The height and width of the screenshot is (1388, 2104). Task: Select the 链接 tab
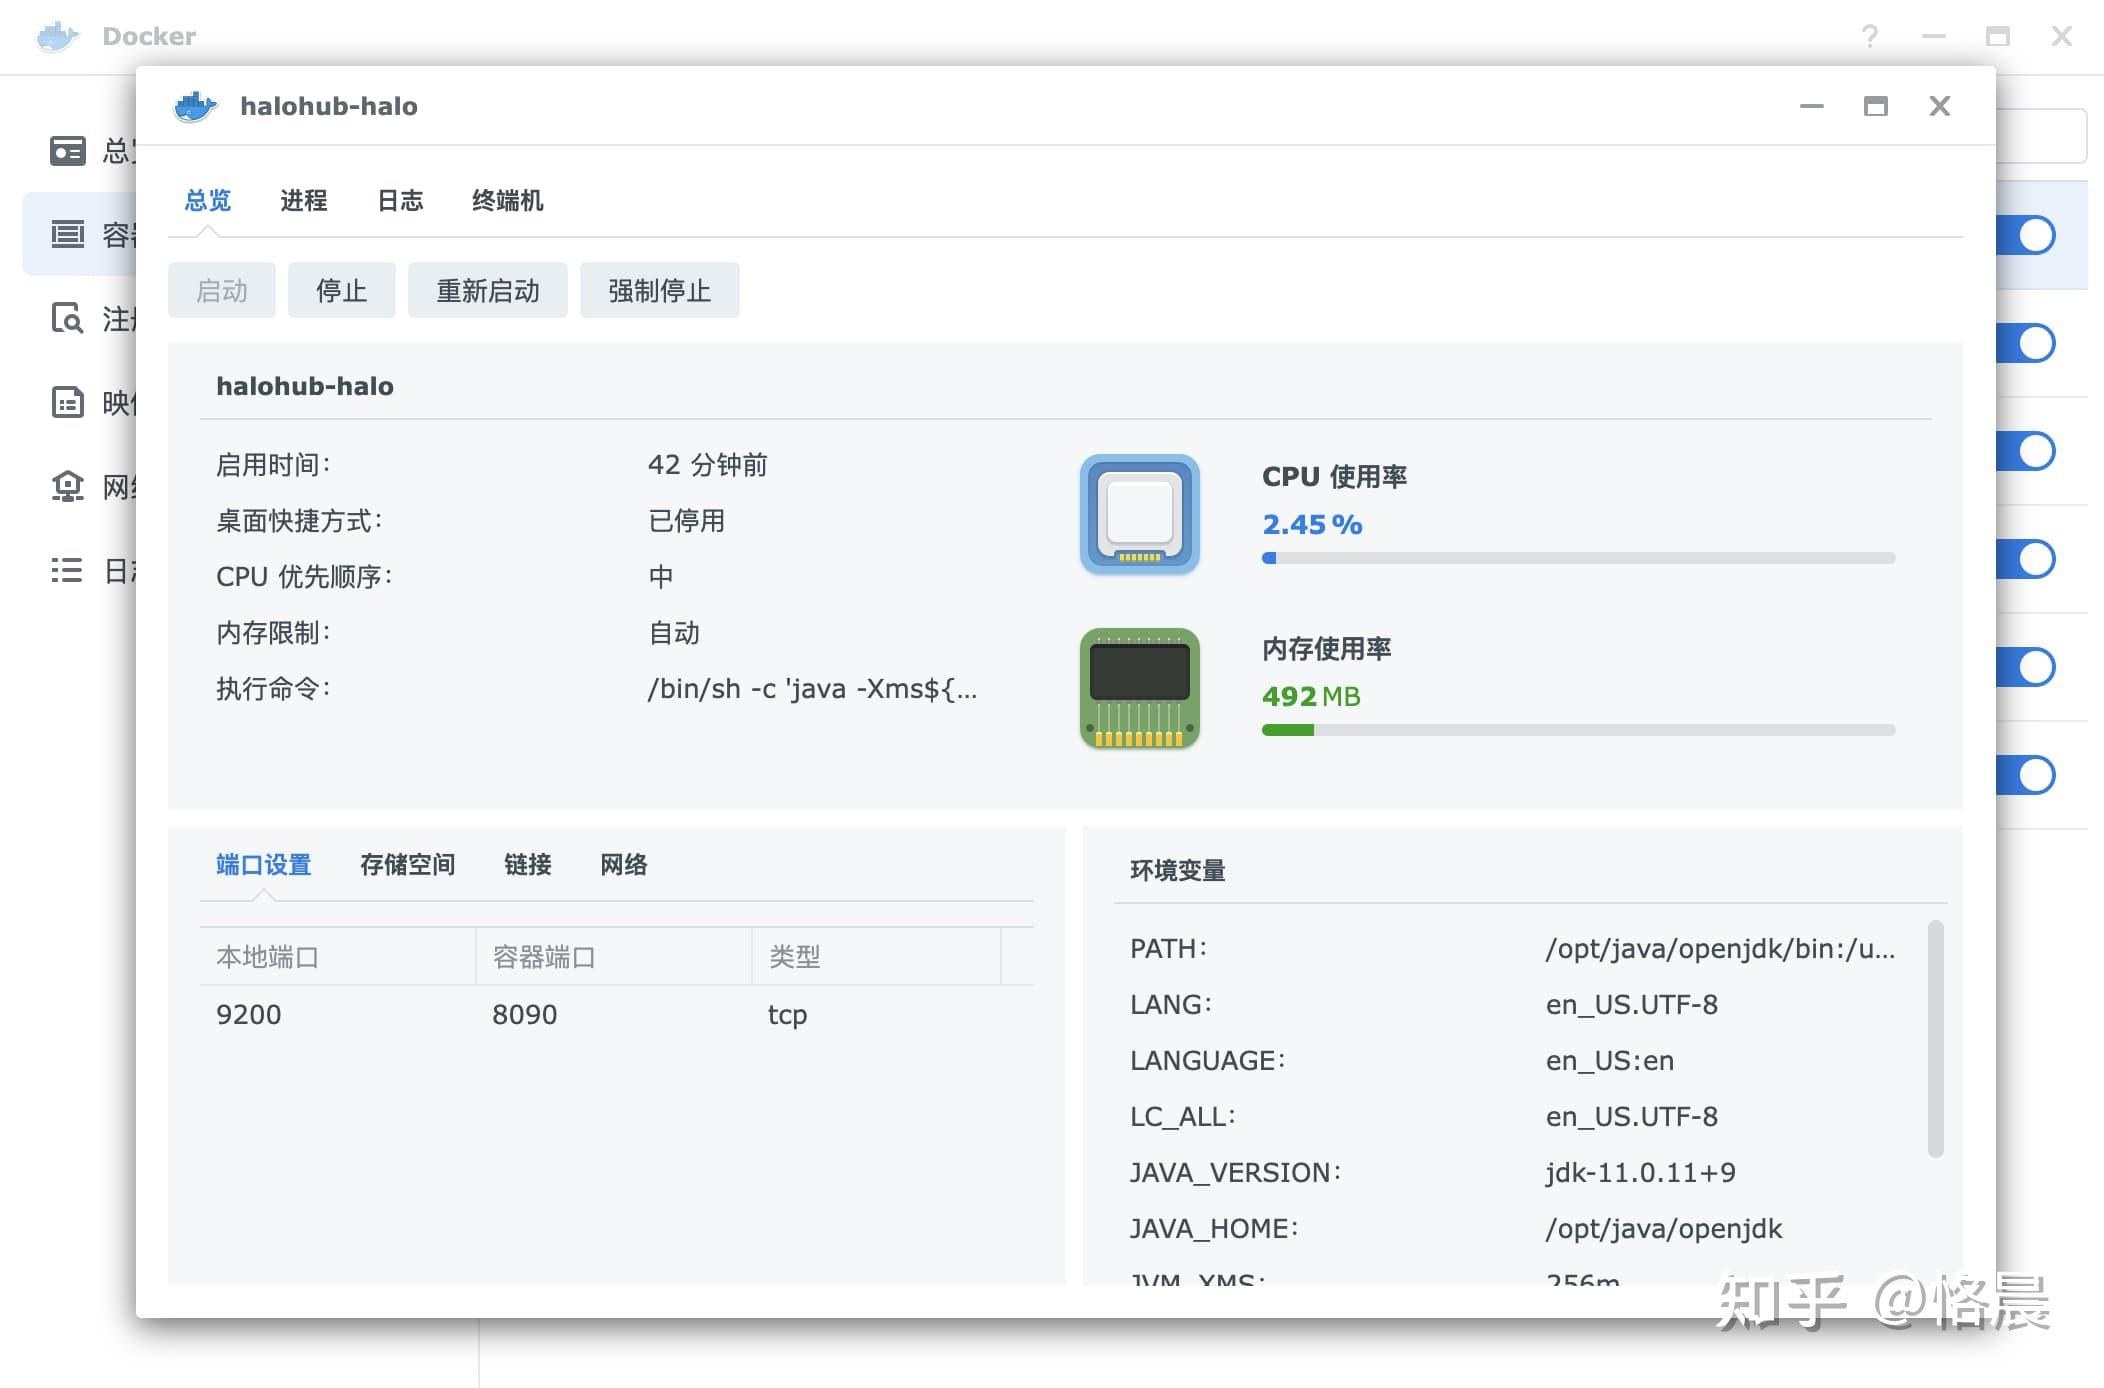528,865
